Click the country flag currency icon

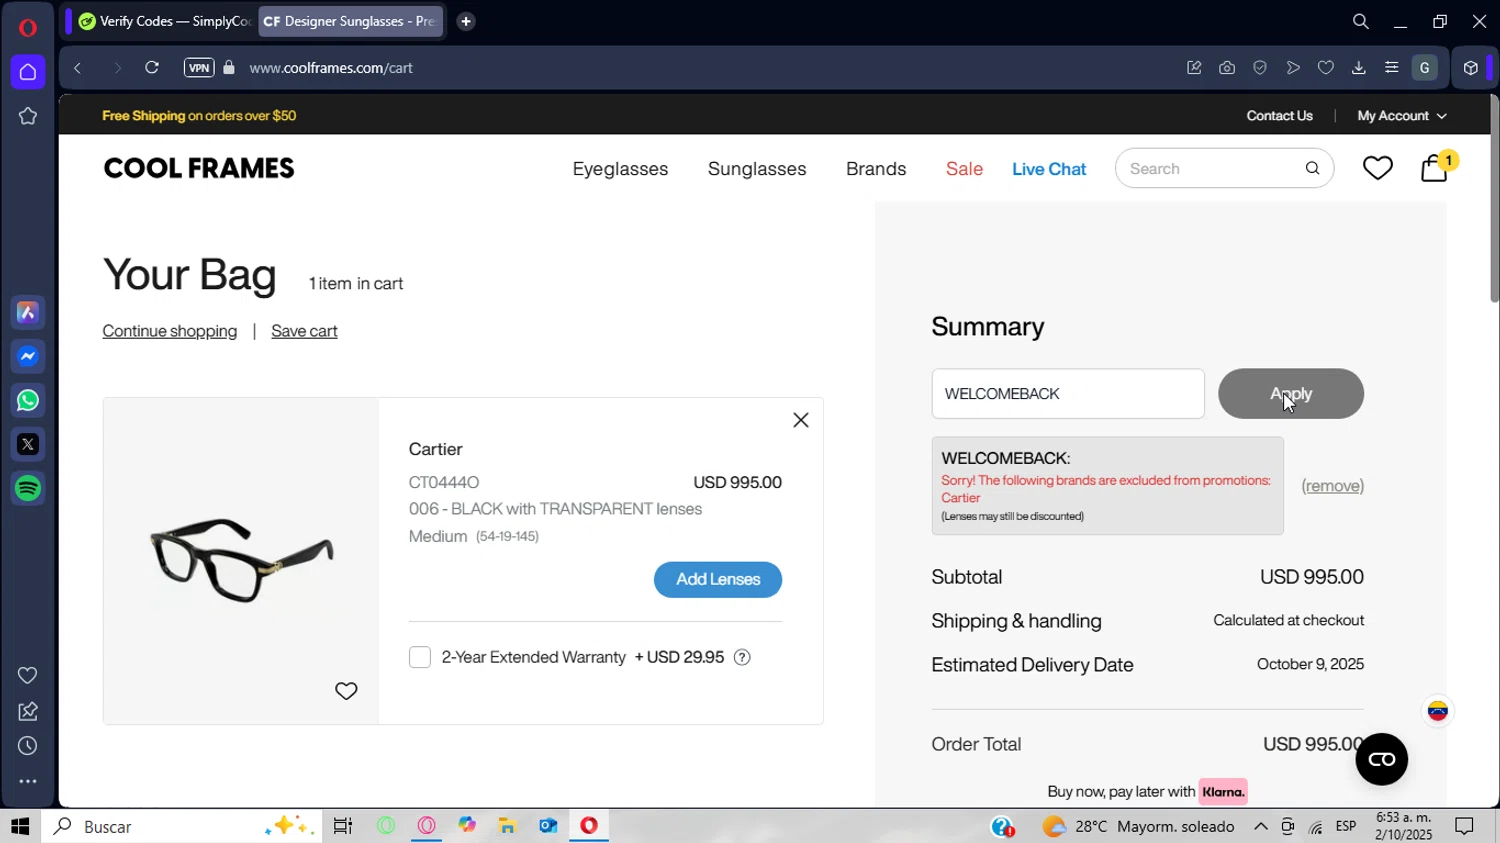pos(1438,711)
